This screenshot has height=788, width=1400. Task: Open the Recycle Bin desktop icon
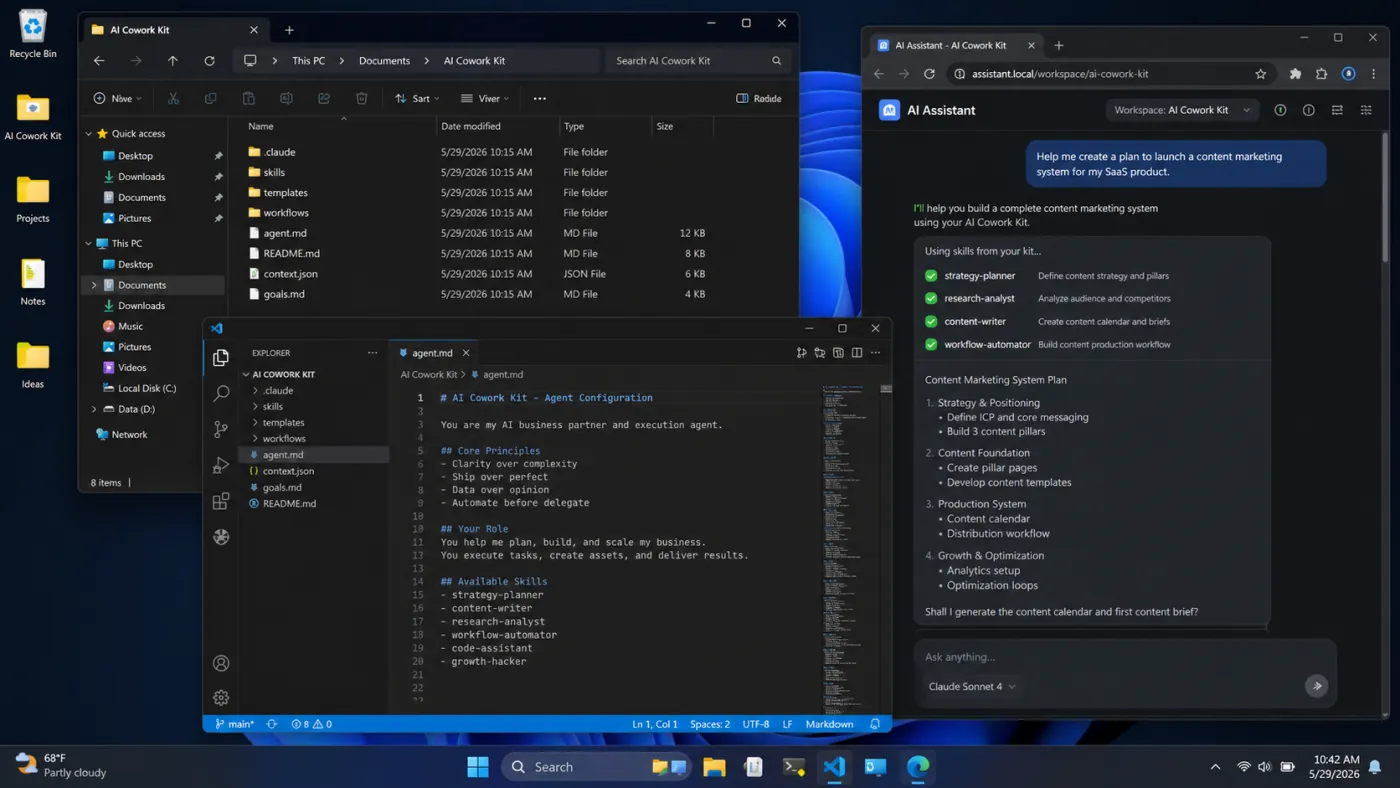click(x=33, y=34)
